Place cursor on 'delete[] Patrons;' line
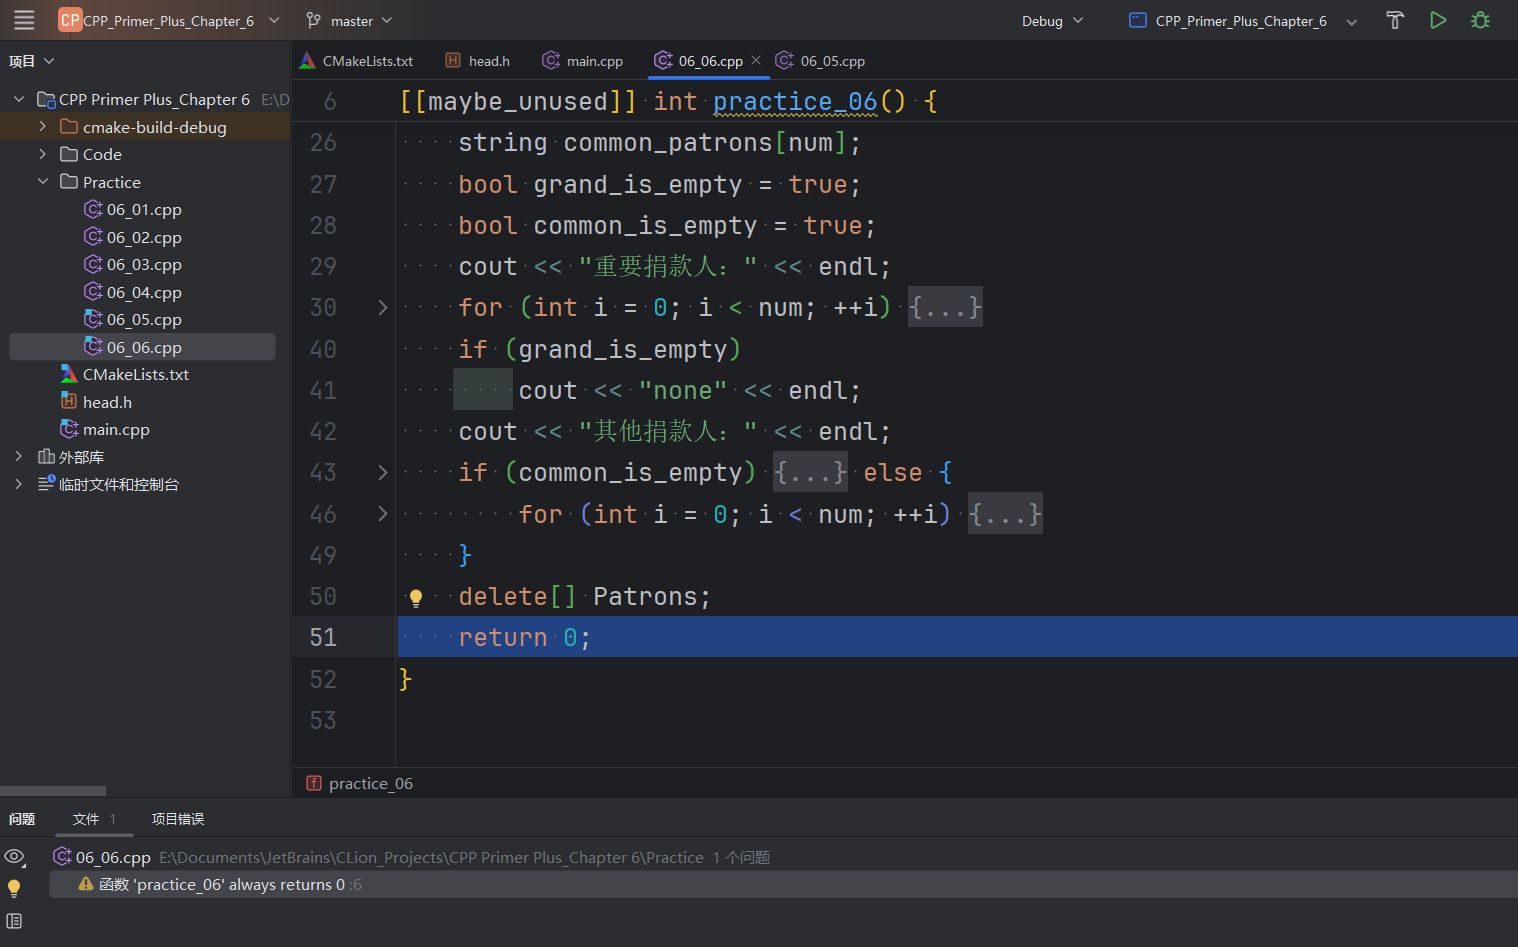Viewport: 1518px width, 947px height. (585, 597)
